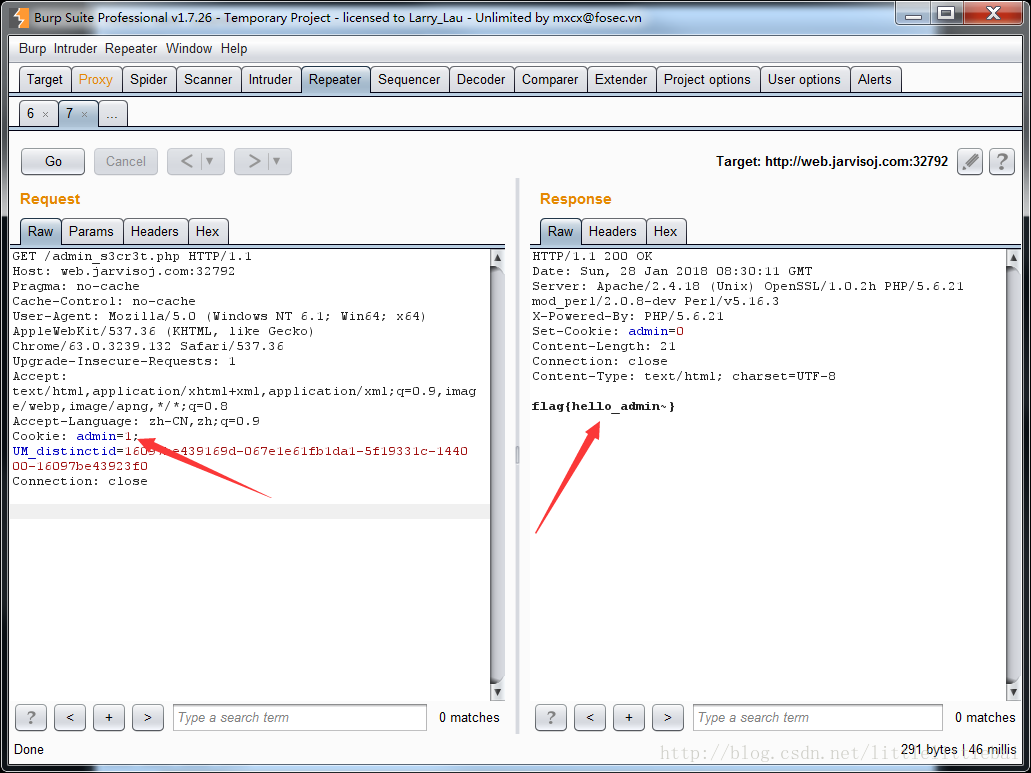Switch to the Comparer tab

[x=550, y=80]
